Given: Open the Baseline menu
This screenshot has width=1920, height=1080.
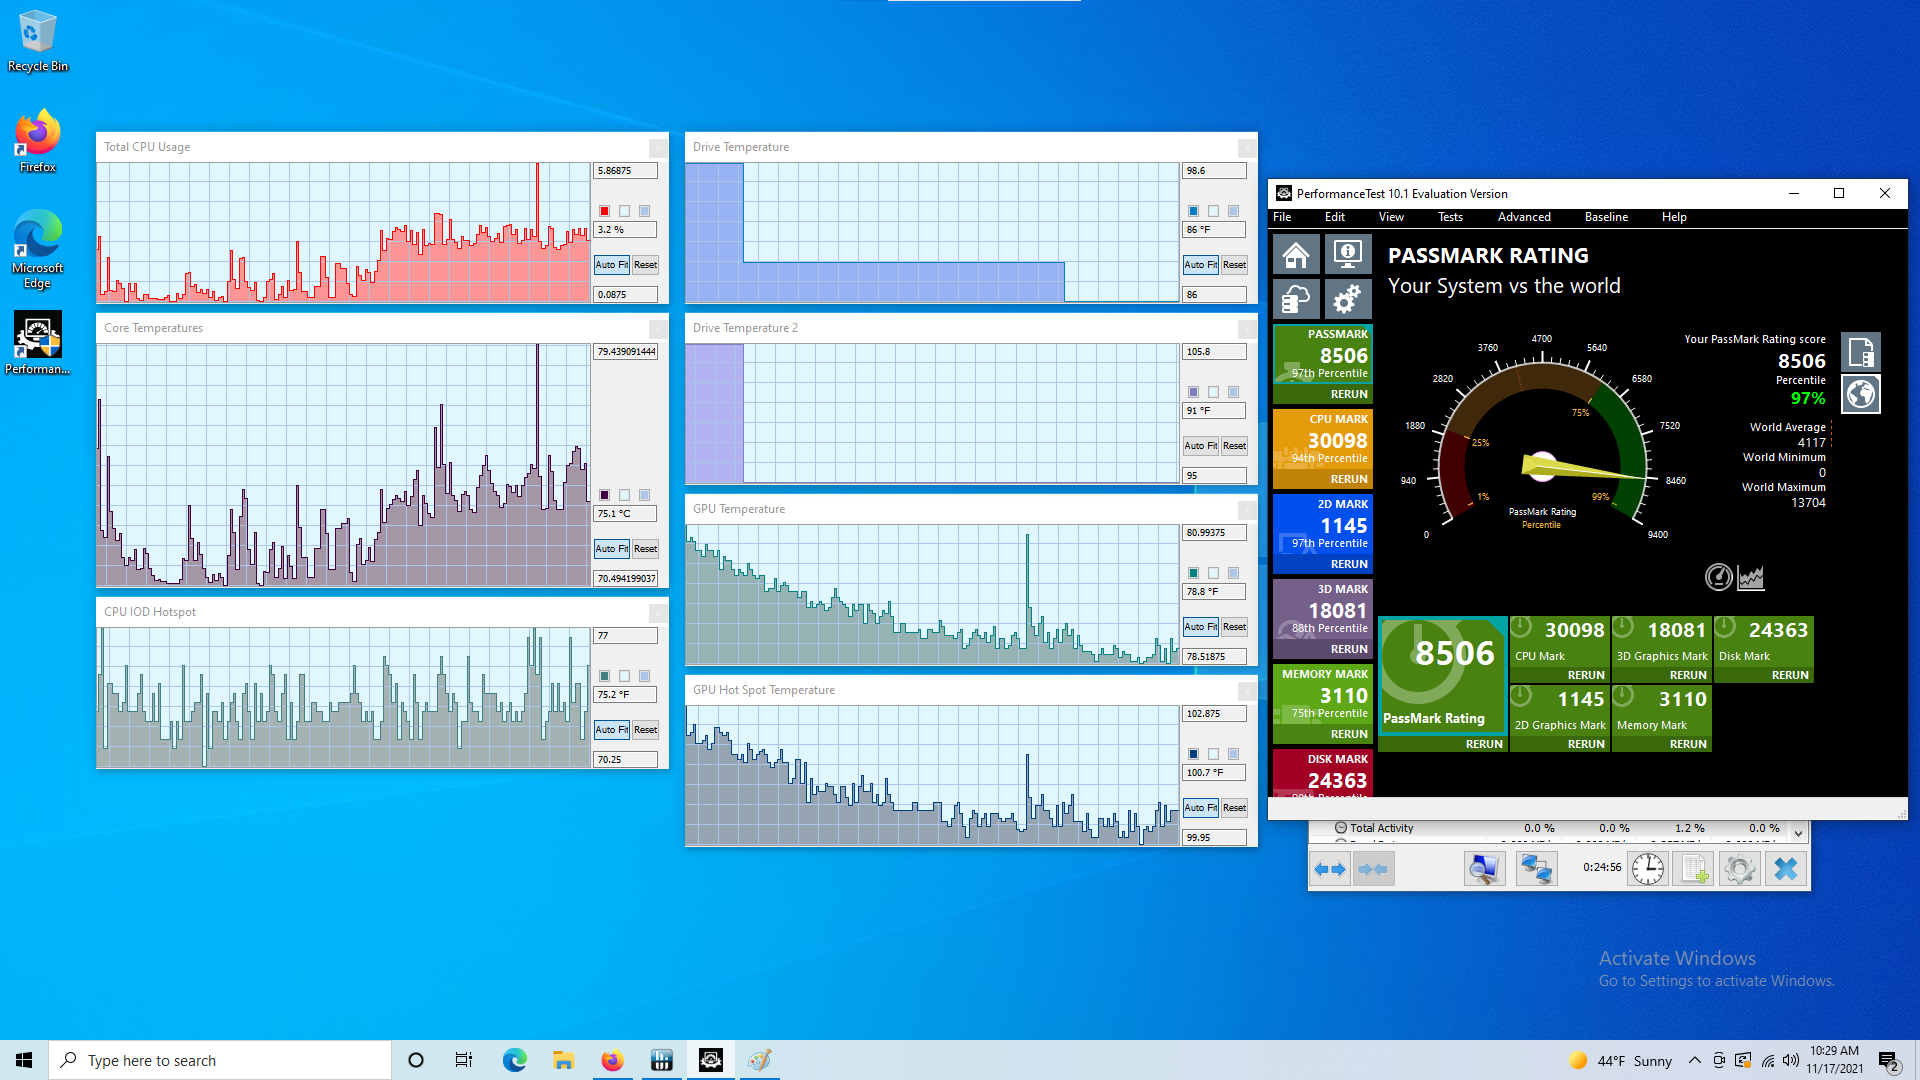Looking at the screenshot, I should tap(1605, 217).
